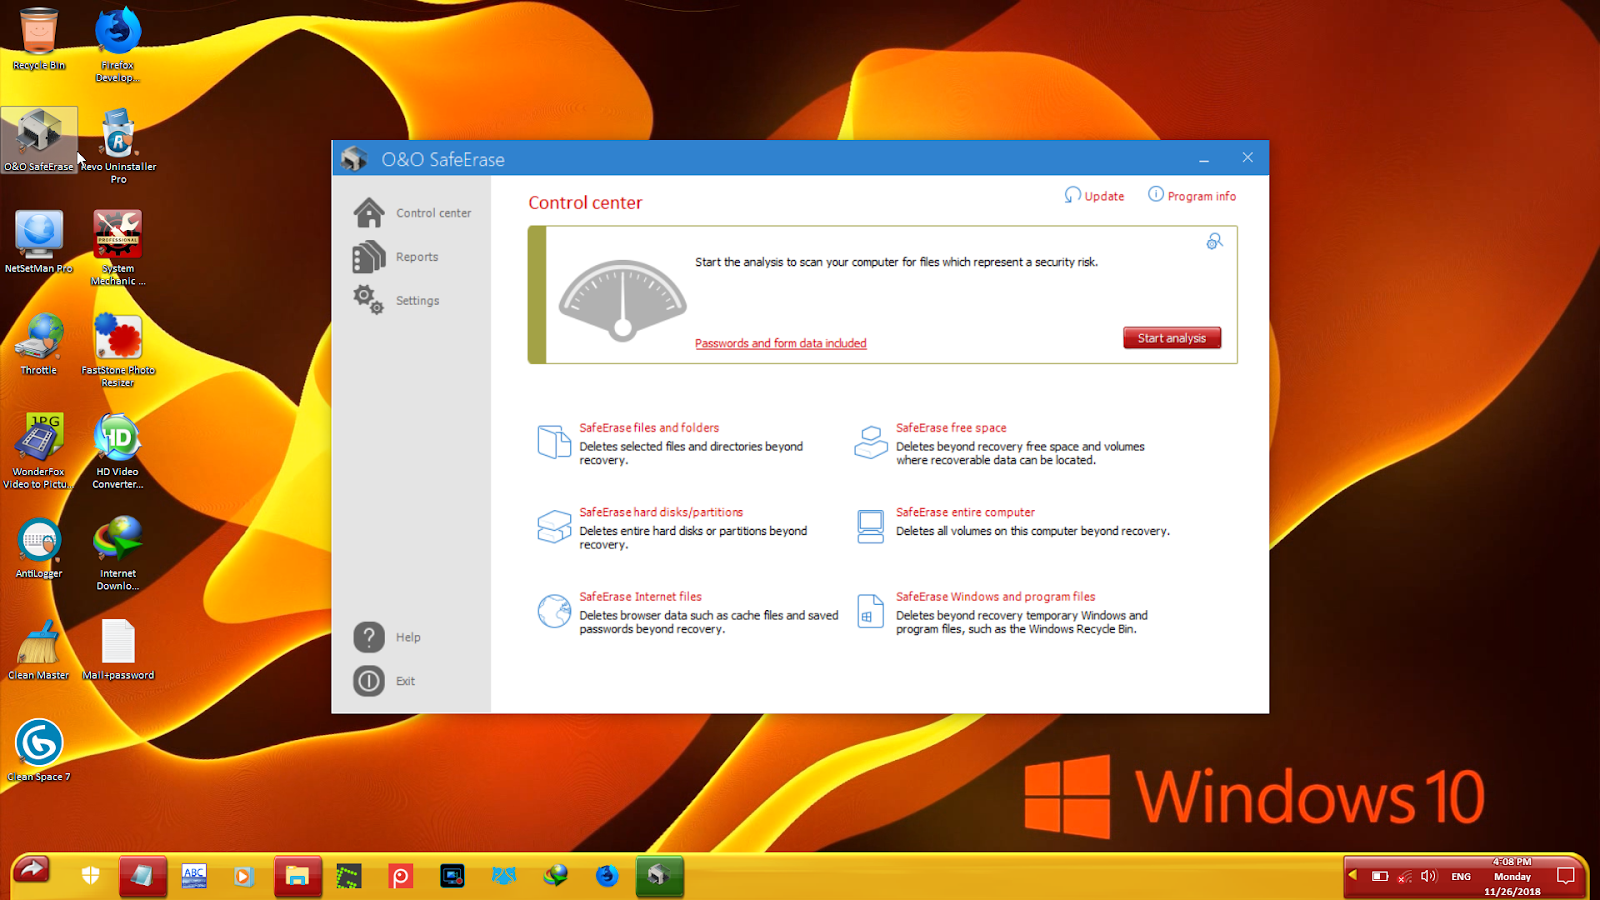Select Throttle desktop icon
The width and height of the screenshot is (1600, 900).
[x=39, y=343]
